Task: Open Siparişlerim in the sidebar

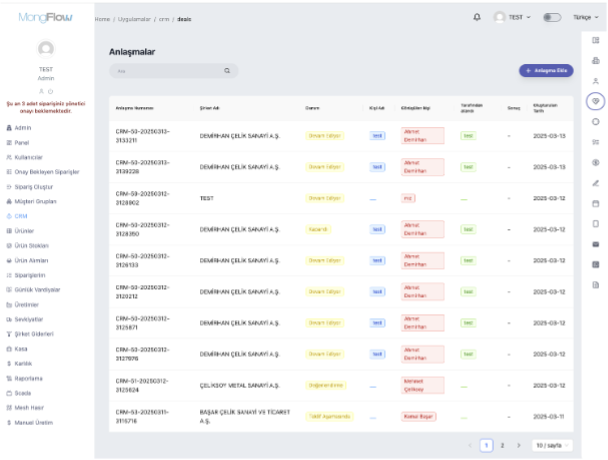Action: click(x=30, y=275)
